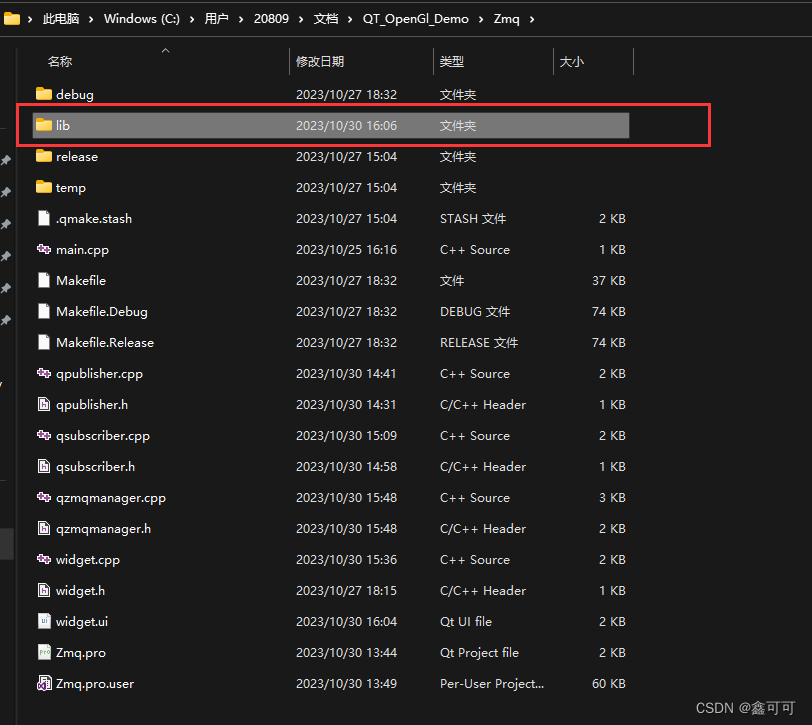812x725 pixels.
Task: Select the .qmake.stash file icon
Action: click(x=44, y=219)
